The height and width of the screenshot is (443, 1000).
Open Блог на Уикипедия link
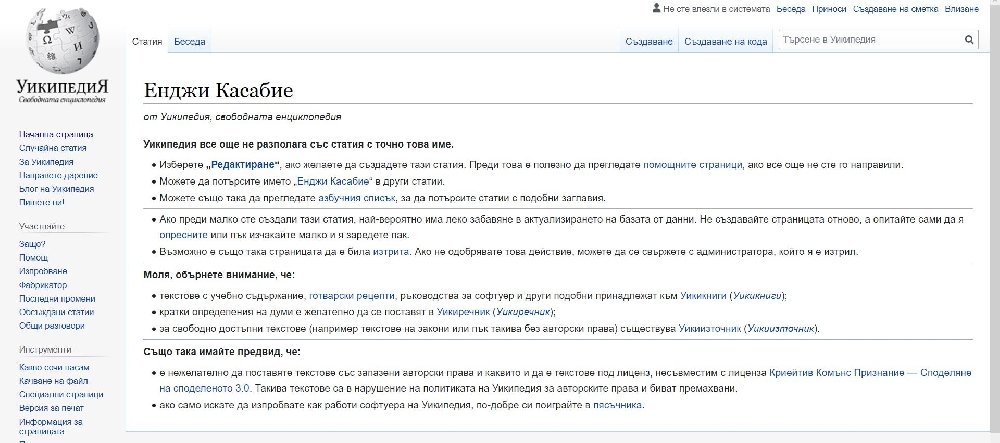tap(57, 189)
